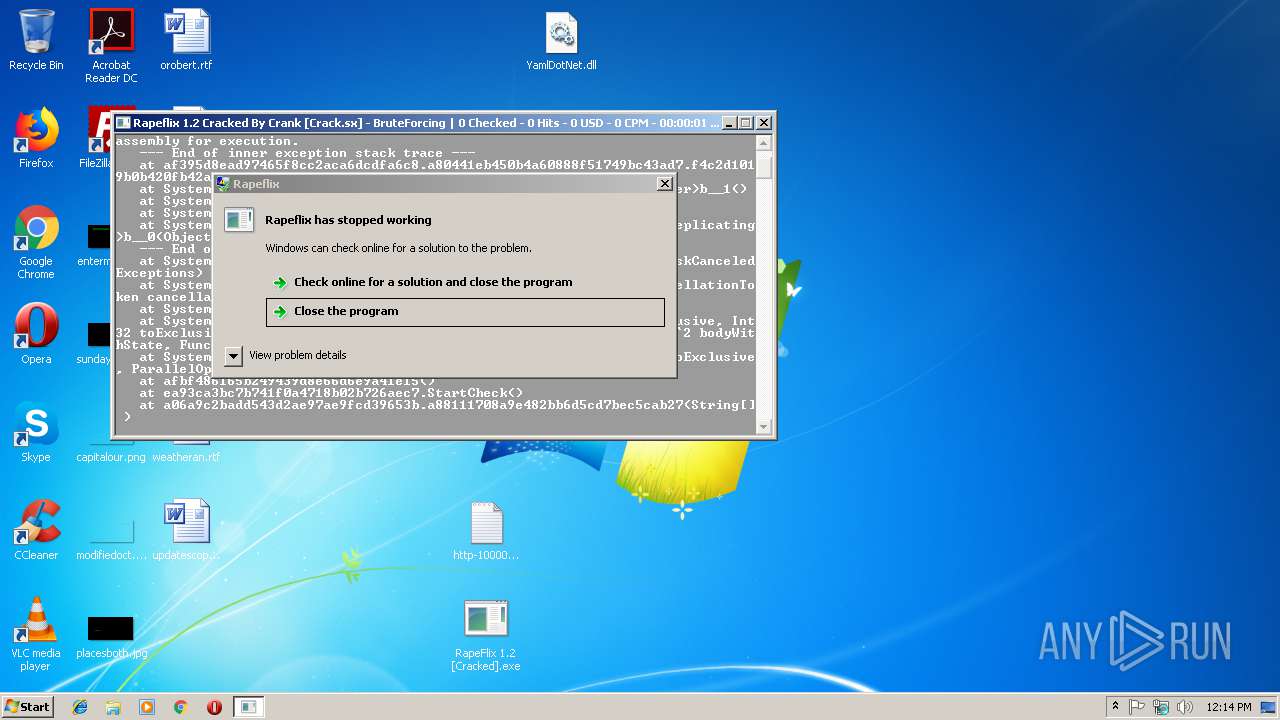Select the weatheran.rtf file label
The width and height of the screenshot is (1280, 720).
tap(186, 457)
